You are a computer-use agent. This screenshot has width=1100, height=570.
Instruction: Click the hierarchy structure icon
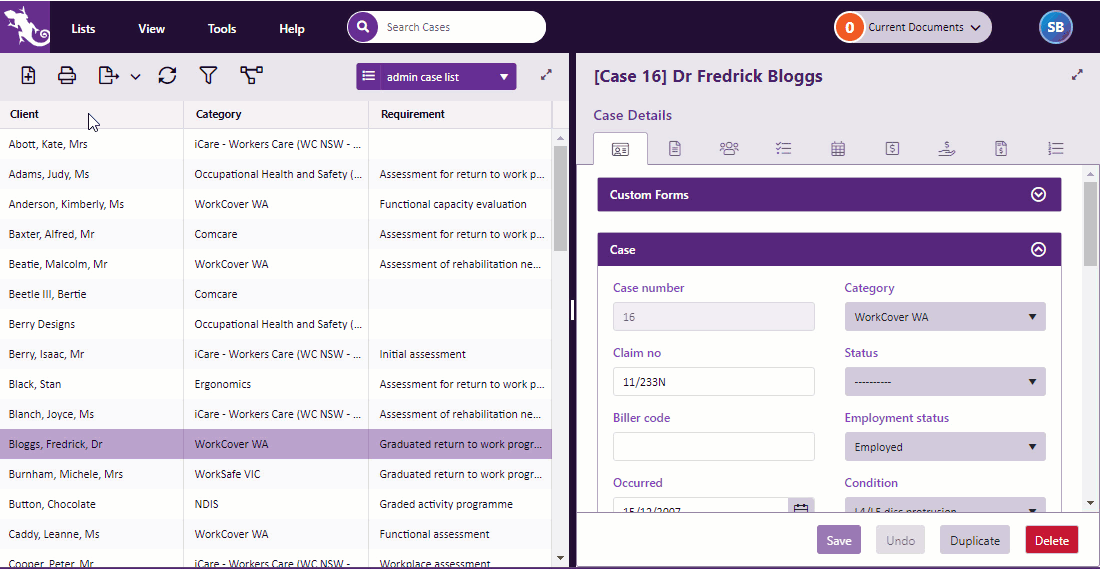[251, 75]
